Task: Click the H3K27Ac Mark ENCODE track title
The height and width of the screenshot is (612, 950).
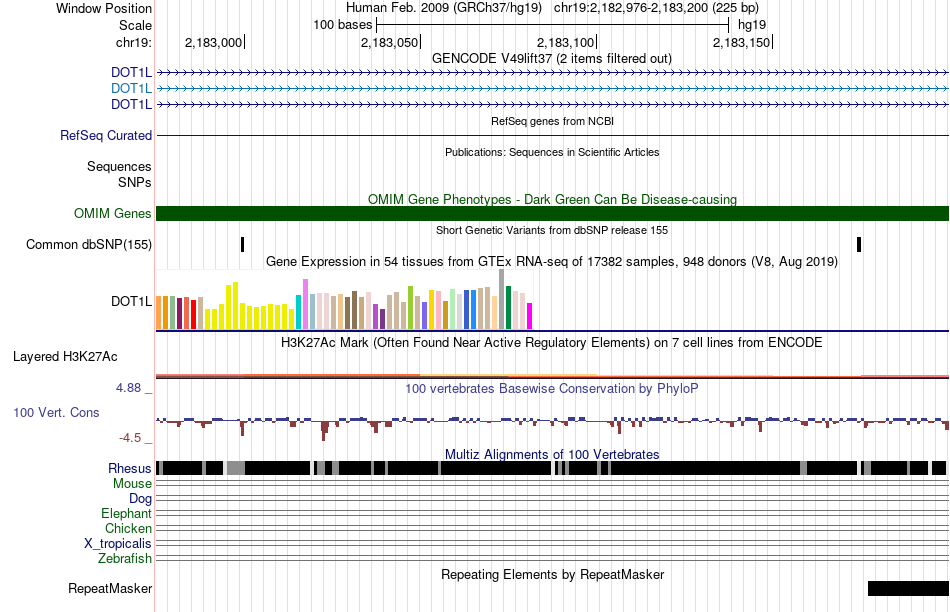Action: coord(552,342)
